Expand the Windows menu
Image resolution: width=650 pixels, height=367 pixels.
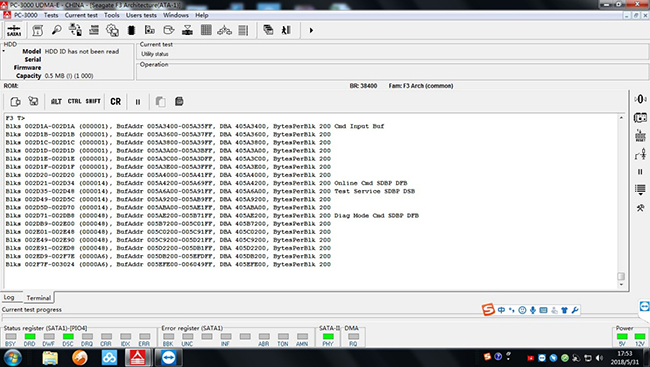point(176,15)
